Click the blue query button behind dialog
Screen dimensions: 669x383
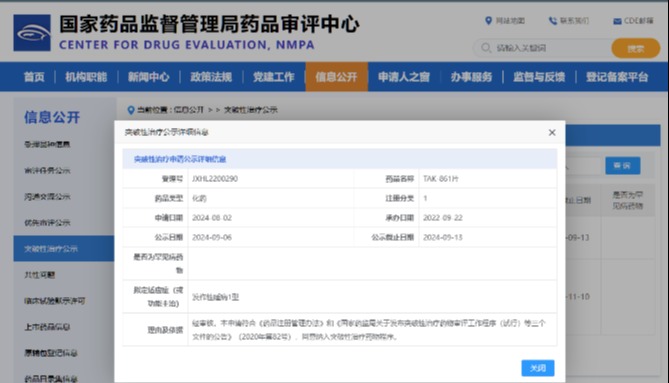622,165
